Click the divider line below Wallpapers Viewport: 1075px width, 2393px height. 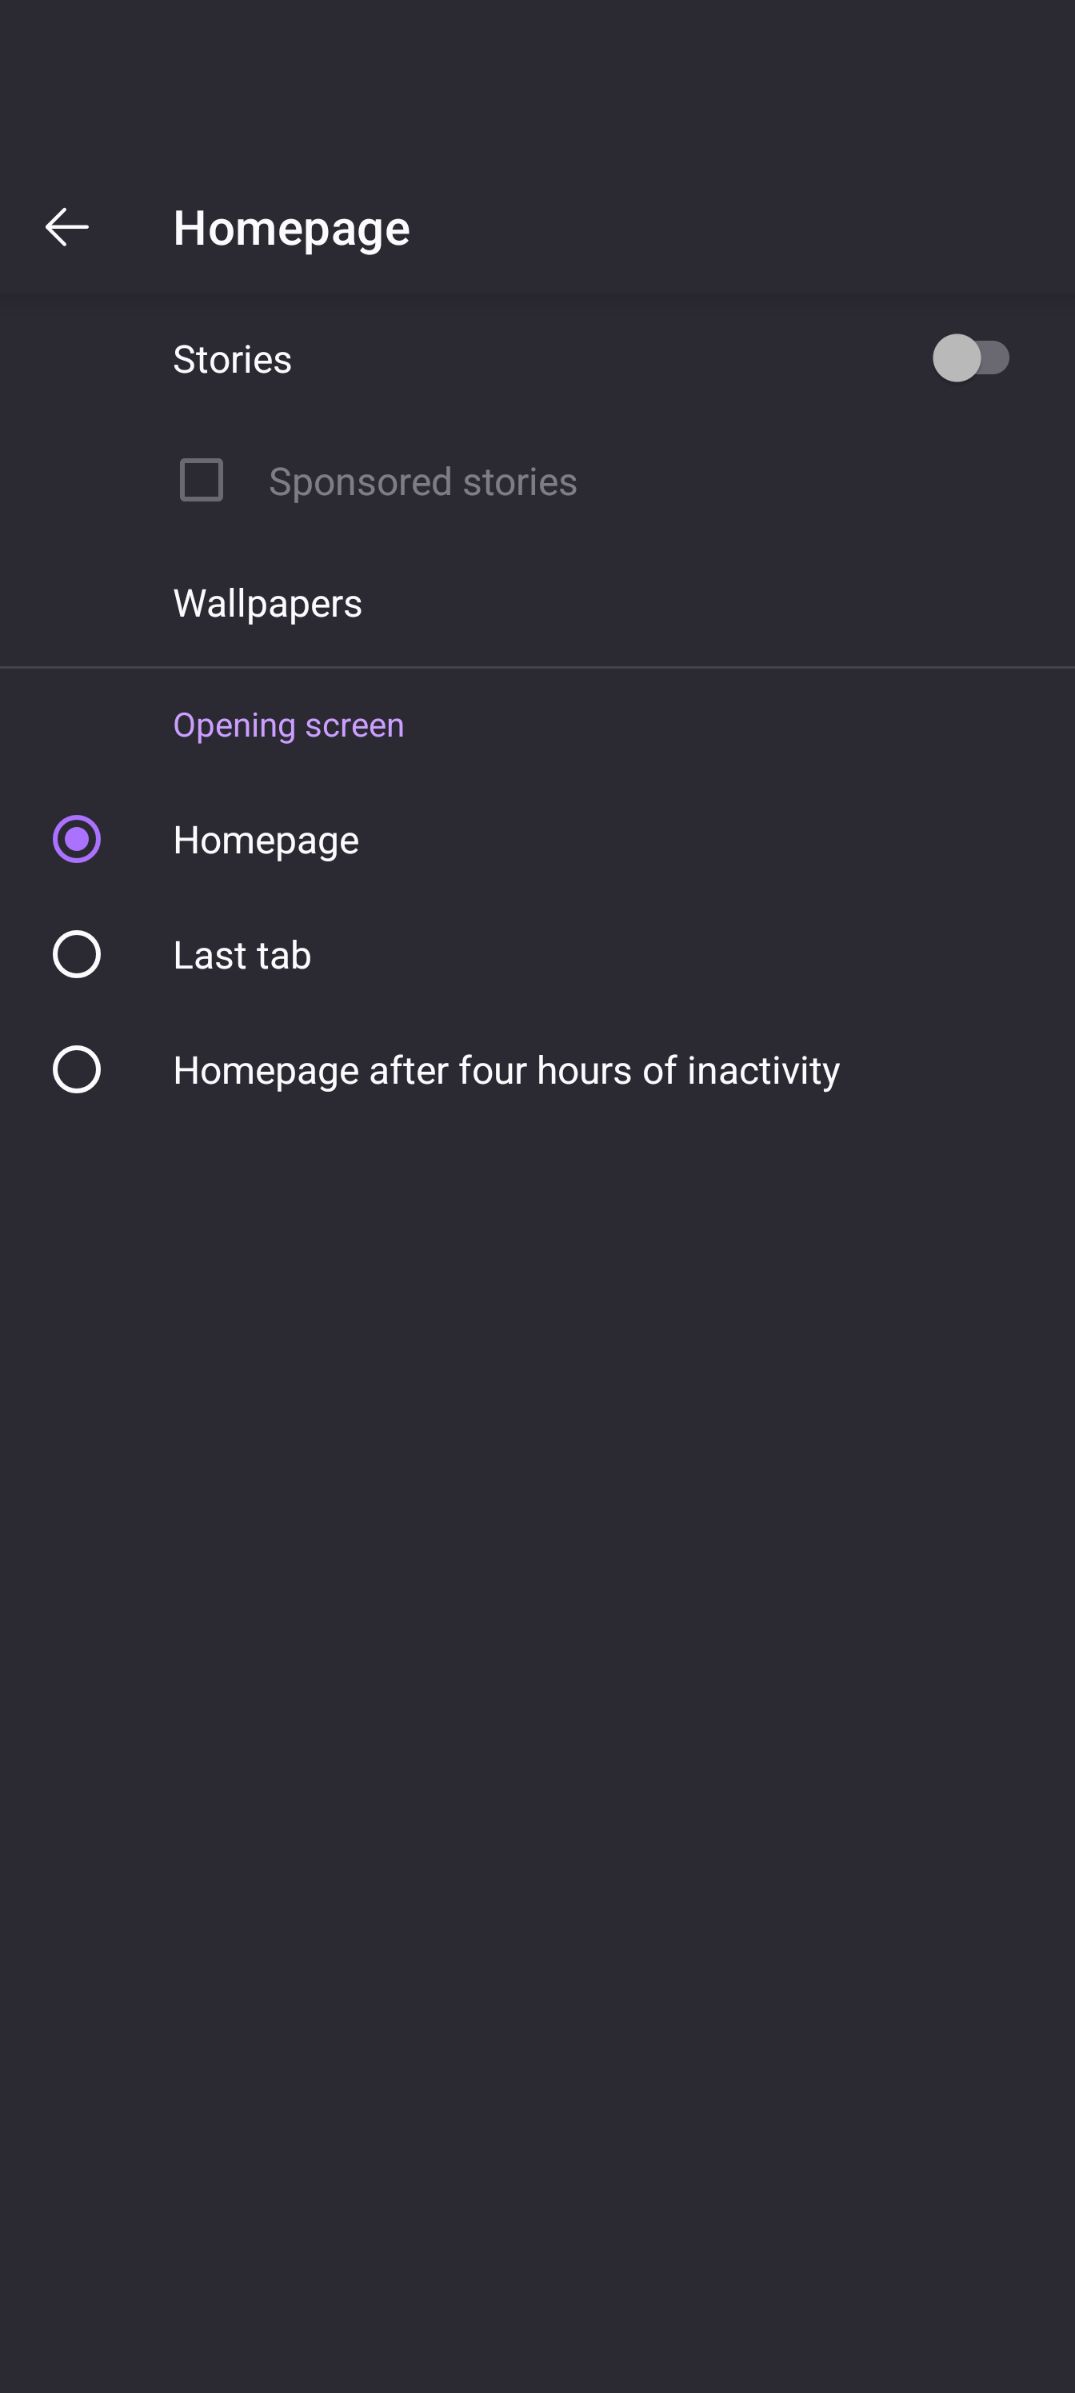[x=537, y=667]
